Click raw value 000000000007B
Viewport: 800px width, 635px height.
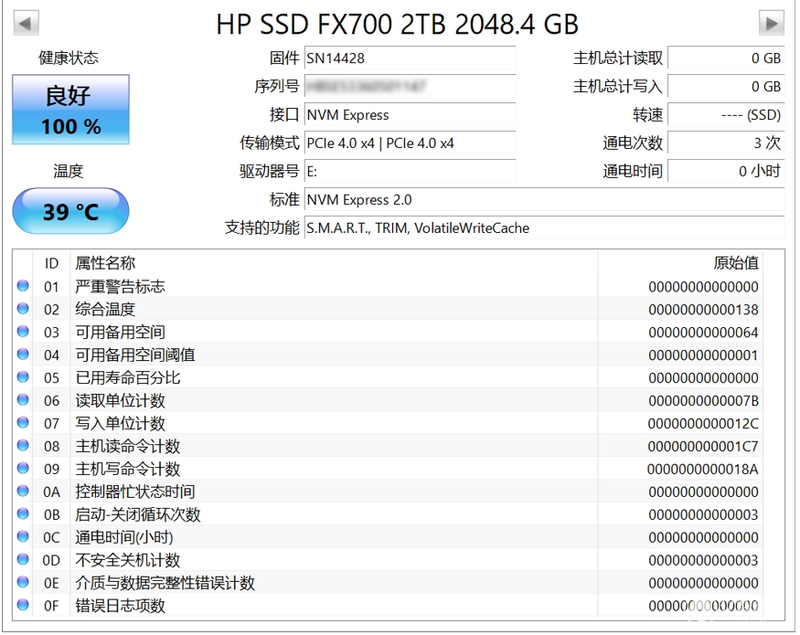pyautogui.click(x=703, y=401)
